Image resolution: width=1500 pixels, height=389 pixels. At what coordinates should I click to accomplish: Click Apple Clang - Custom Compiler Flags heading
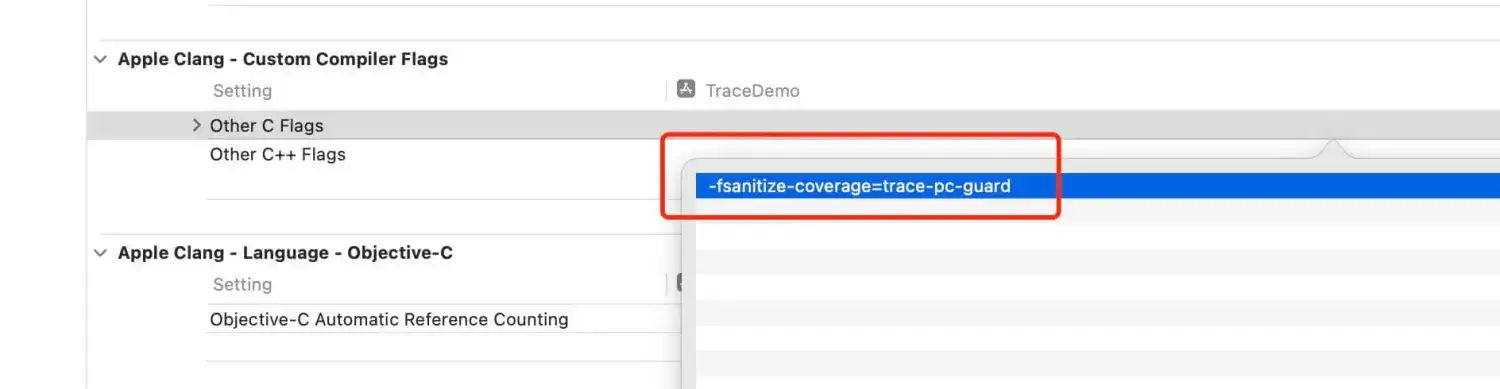pos(283,59)
